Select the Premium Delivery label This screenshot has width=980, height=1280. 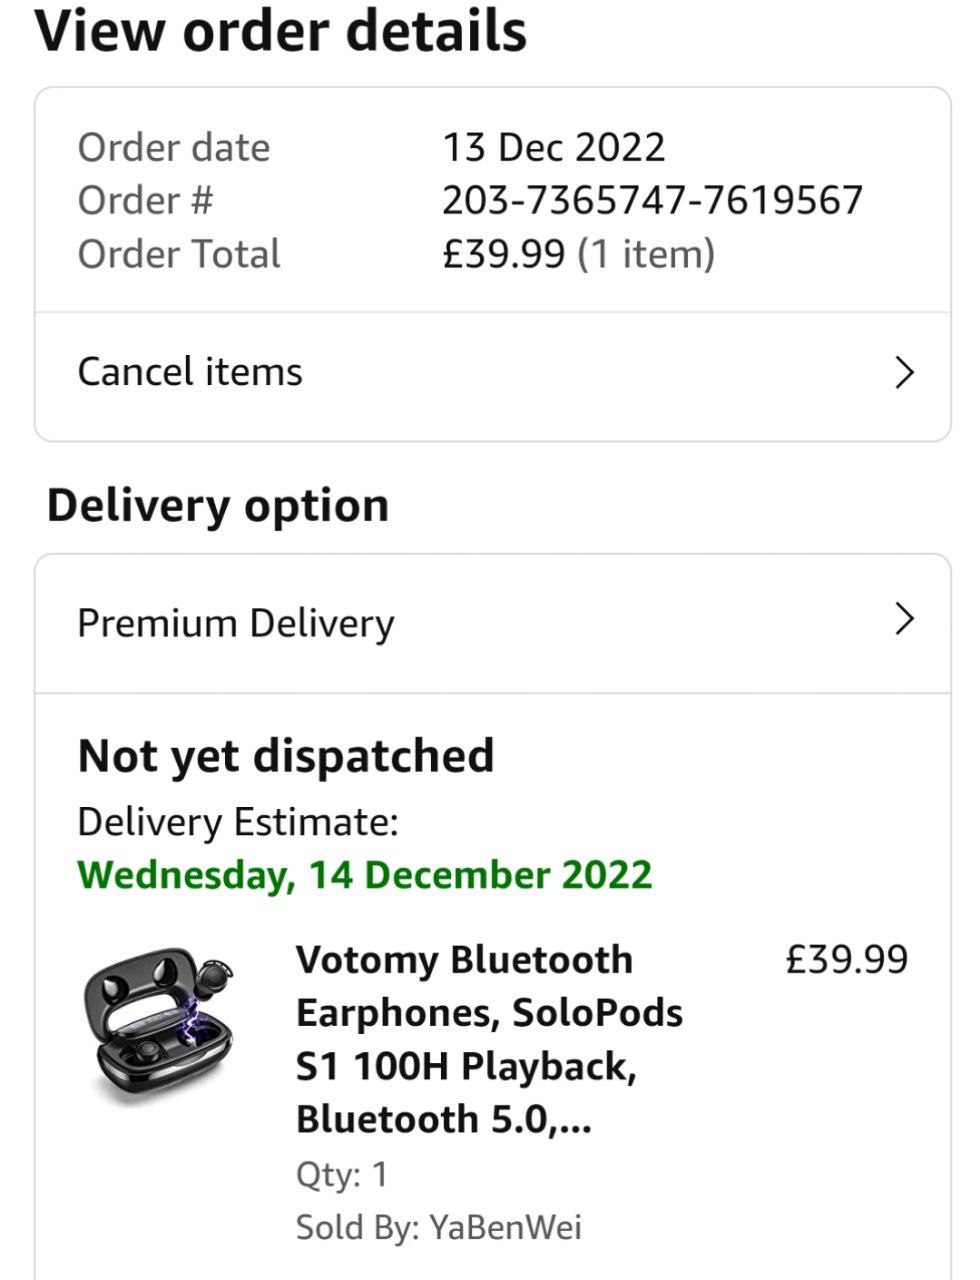click(236, 623)
